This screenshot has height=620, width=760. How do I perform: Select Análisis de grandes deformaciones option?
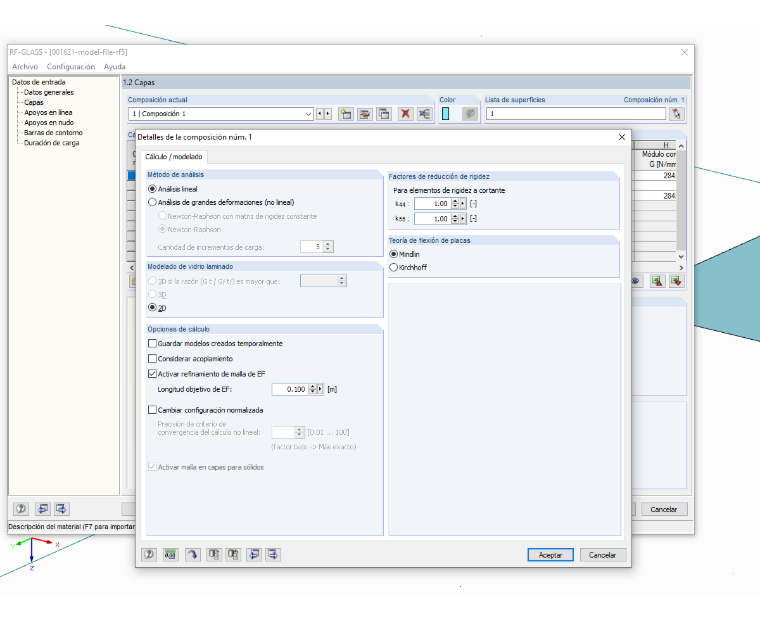coord(152,202)
